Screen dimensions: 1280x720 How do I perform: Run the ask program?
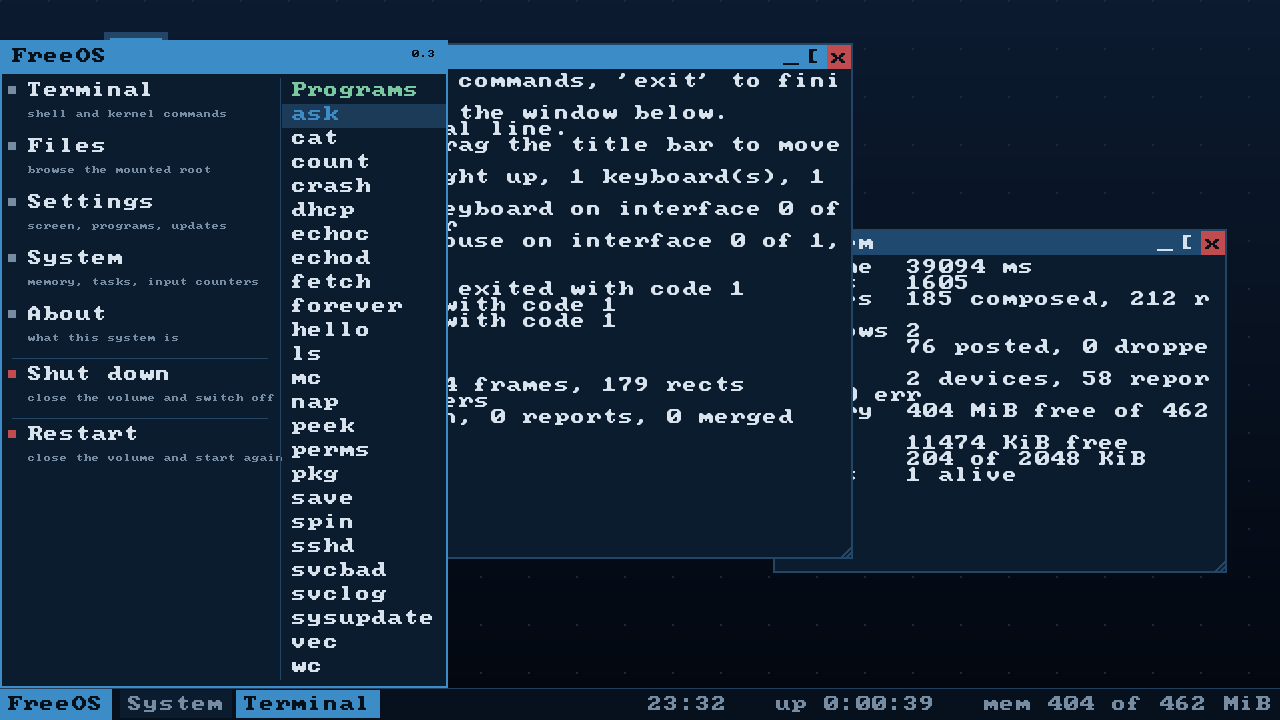[x=364, y=115]
